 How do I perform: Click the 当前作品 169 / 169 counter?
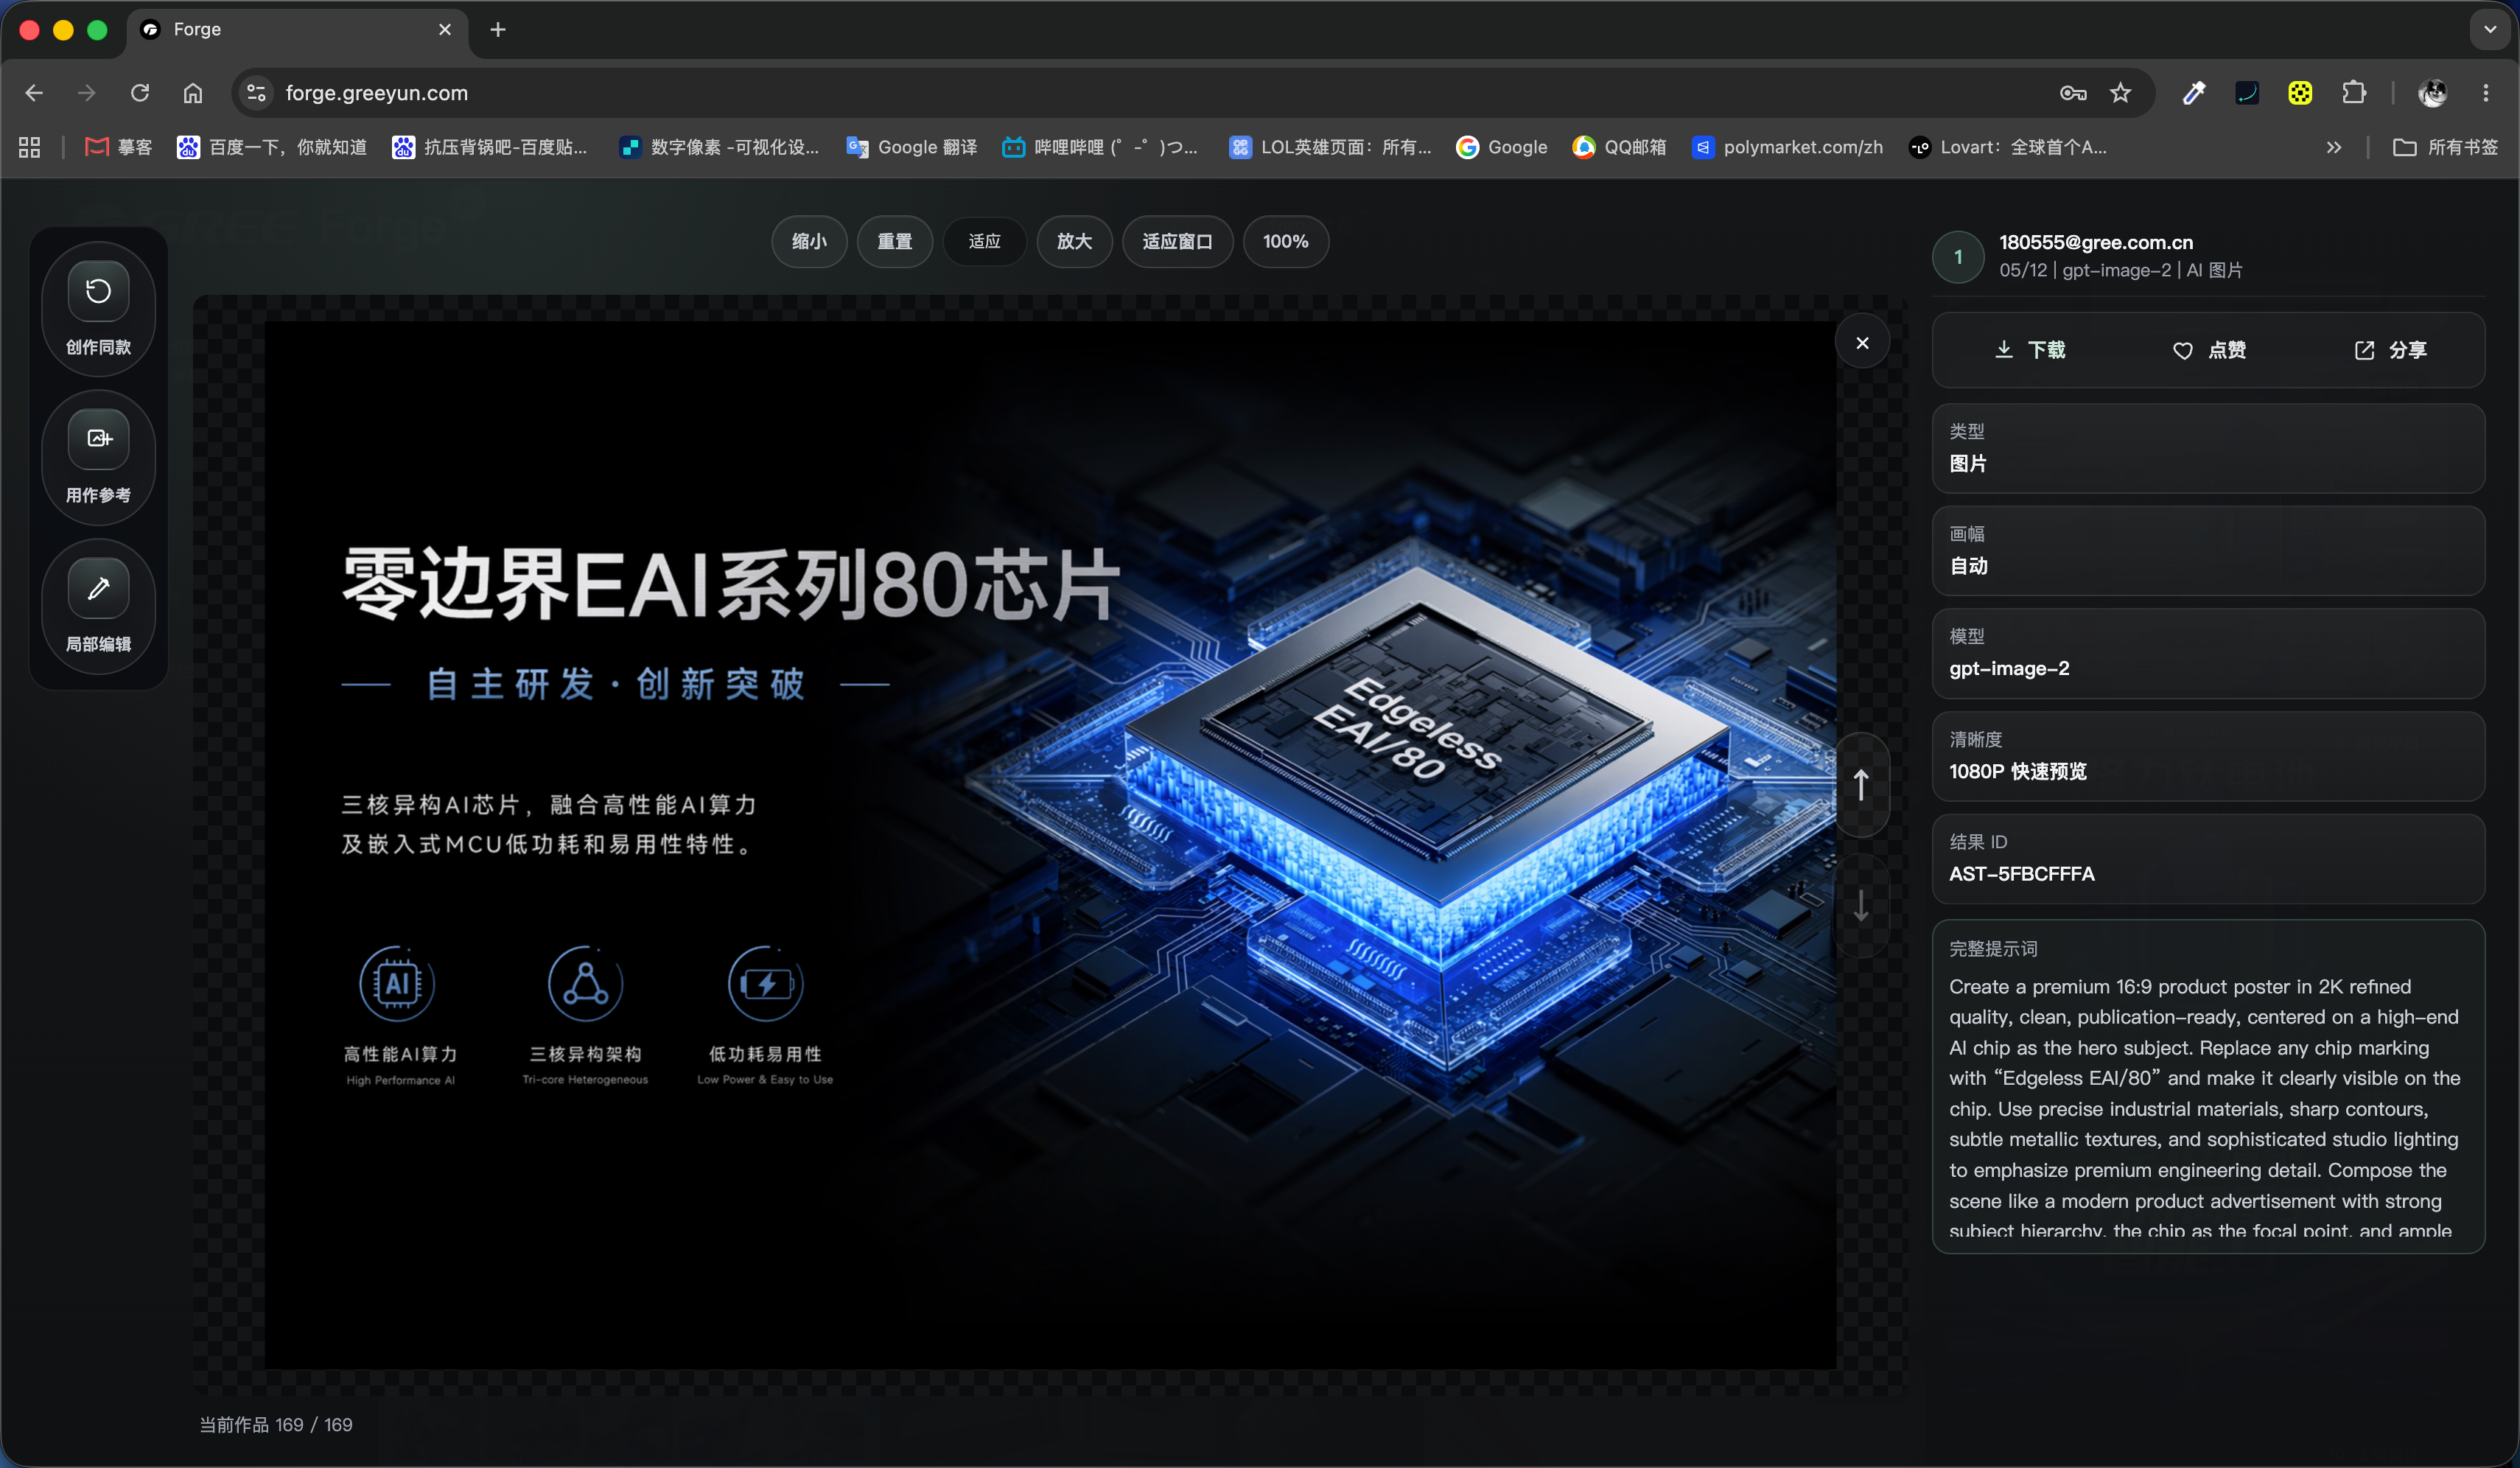[276, 1424]
